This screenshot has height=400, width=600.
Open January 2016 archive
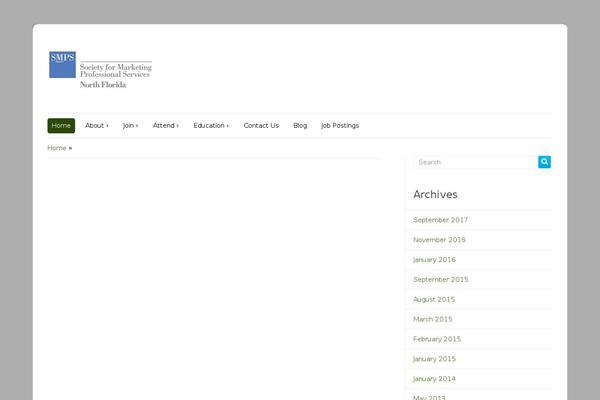point(434,260)
